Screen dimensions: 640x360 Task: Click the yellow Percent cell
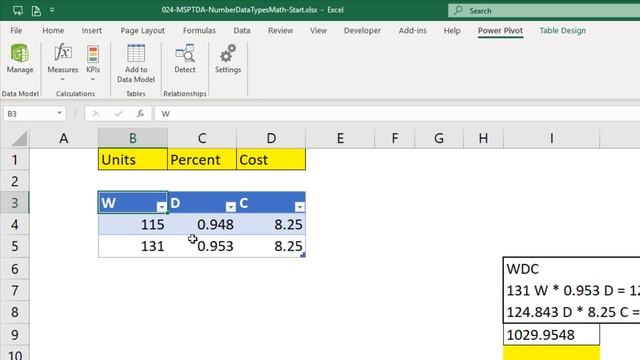click(x=202, y=159)
